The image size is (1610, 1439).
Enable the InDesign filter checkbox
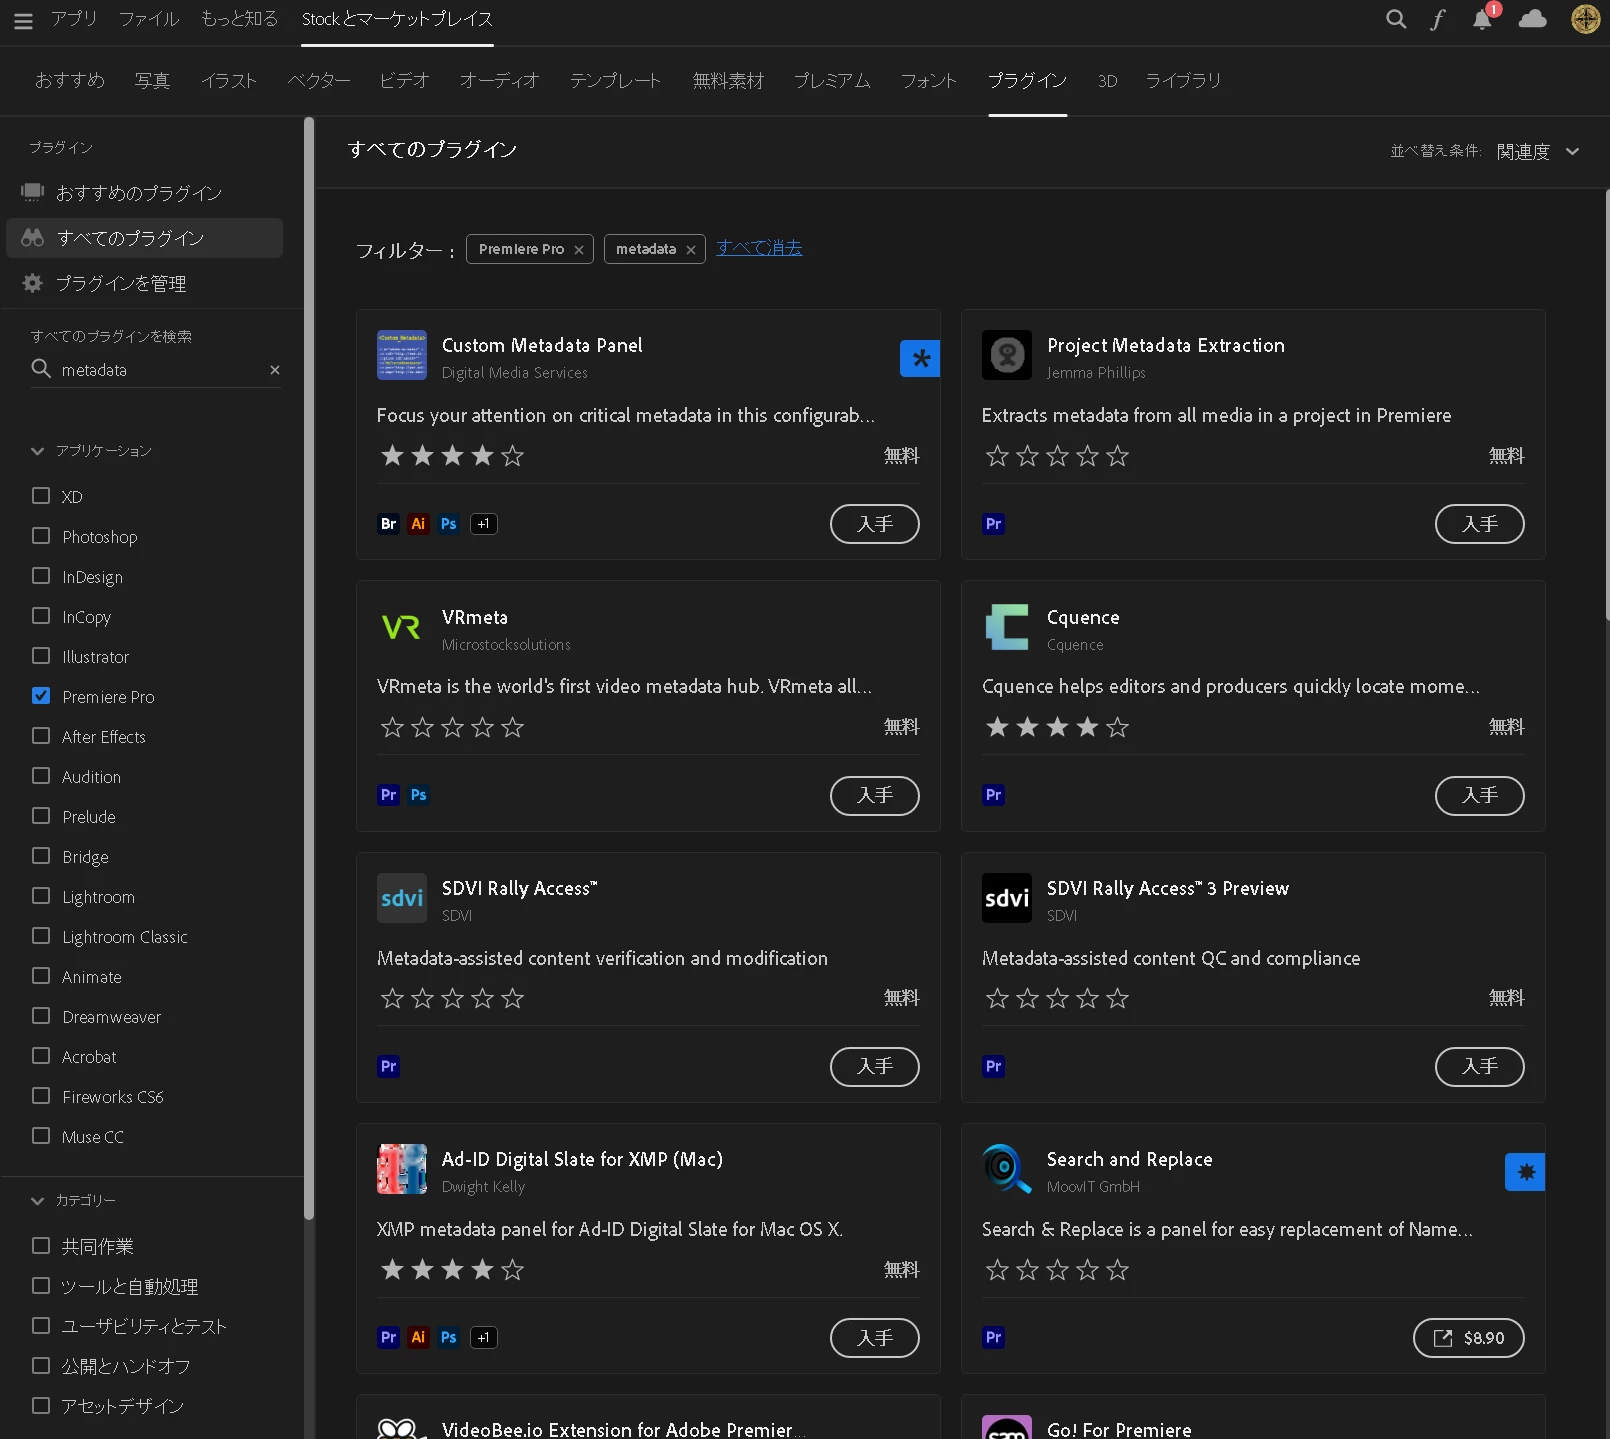(41, 576)
